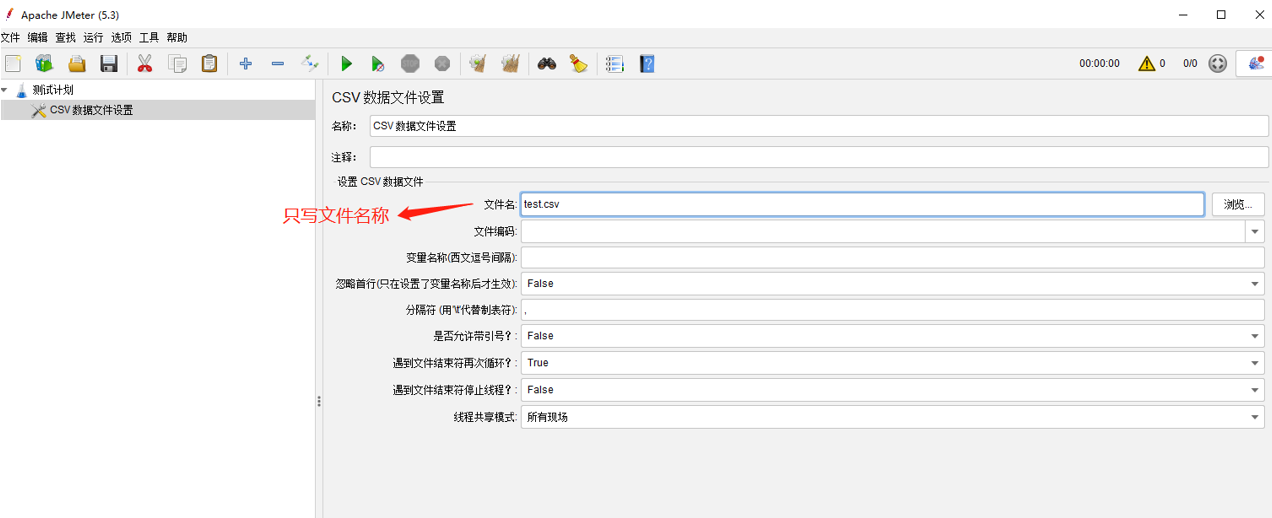This screenshot has width=1272, height=518.
Task: Click the warning triangle log icon
Action: coord(1146,63)
